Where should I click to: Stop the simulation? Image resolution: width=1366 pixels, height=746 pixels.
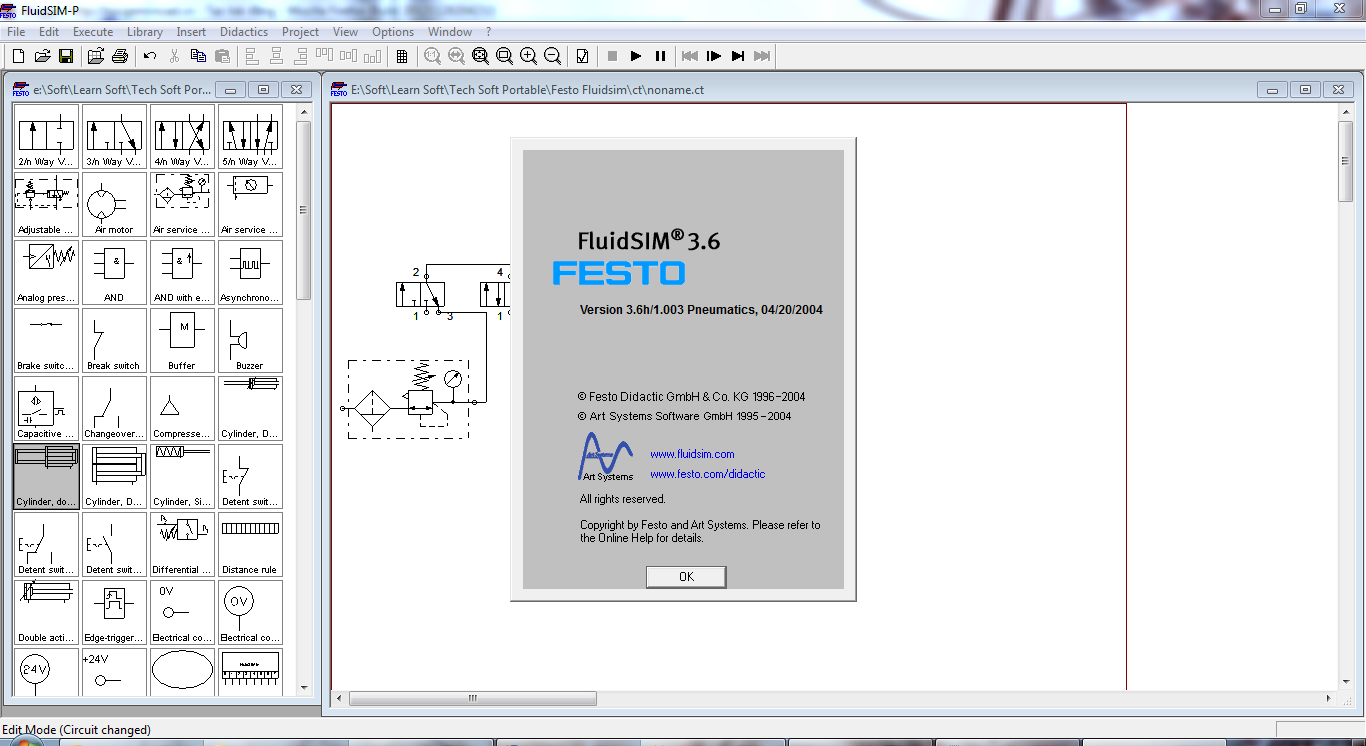point(612,56)
